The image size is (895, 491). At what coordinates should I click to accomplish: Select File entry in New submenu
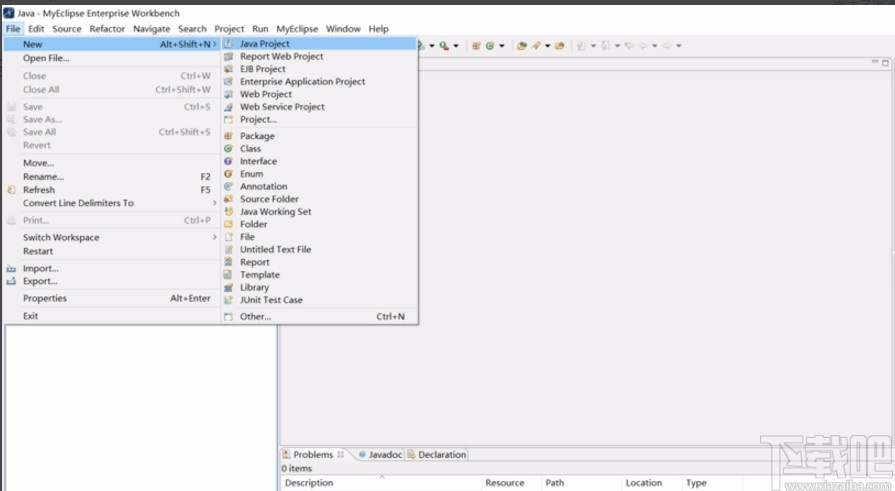coord(320,236)
